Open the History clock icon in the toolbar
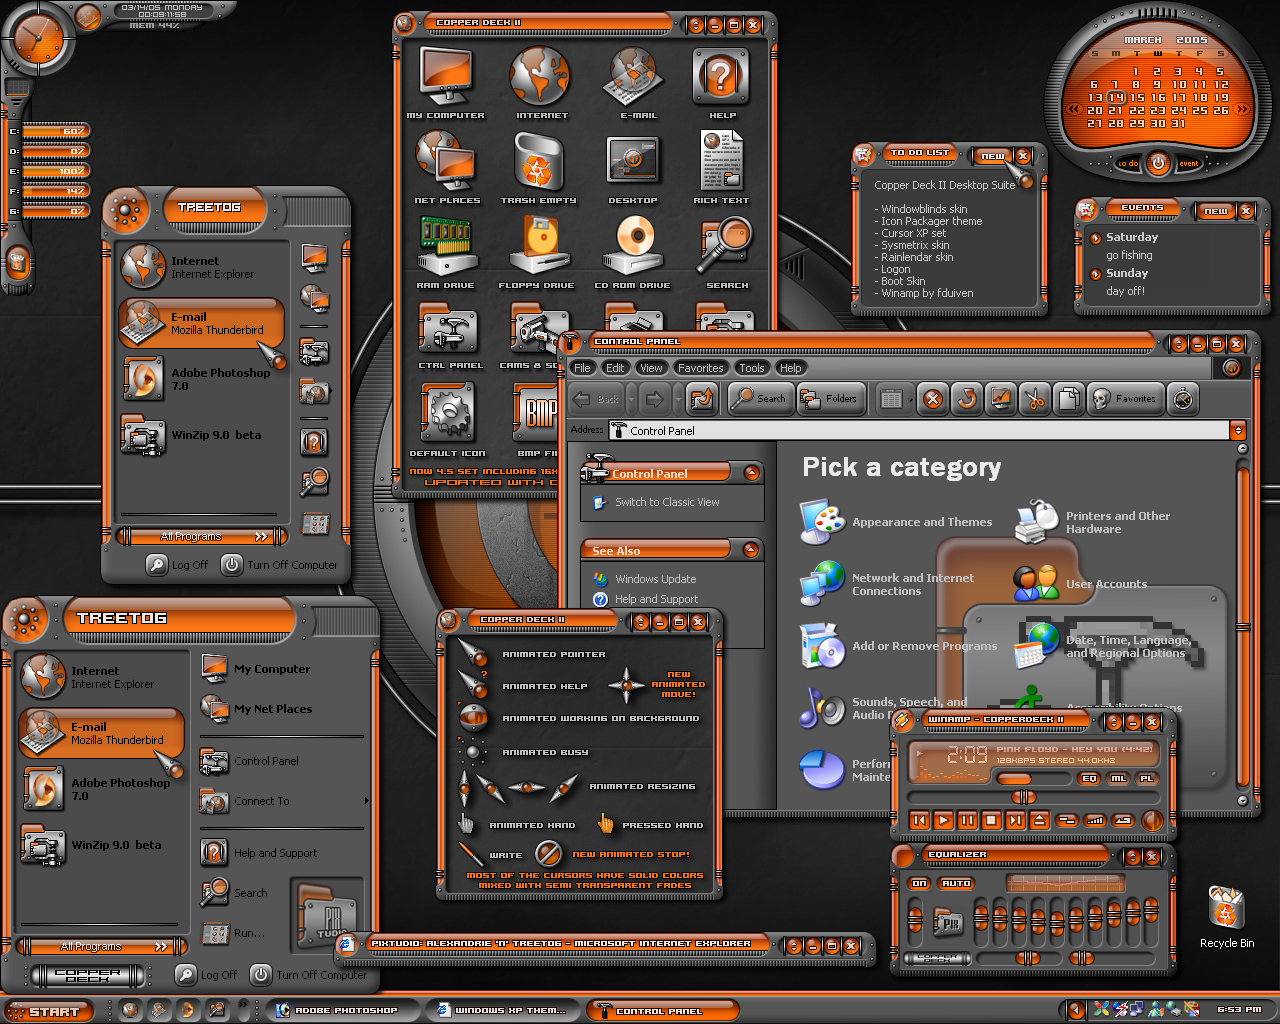The width and height of the screenshot is (1280, 1024). pyautogui.click(x=1183, y=399)
